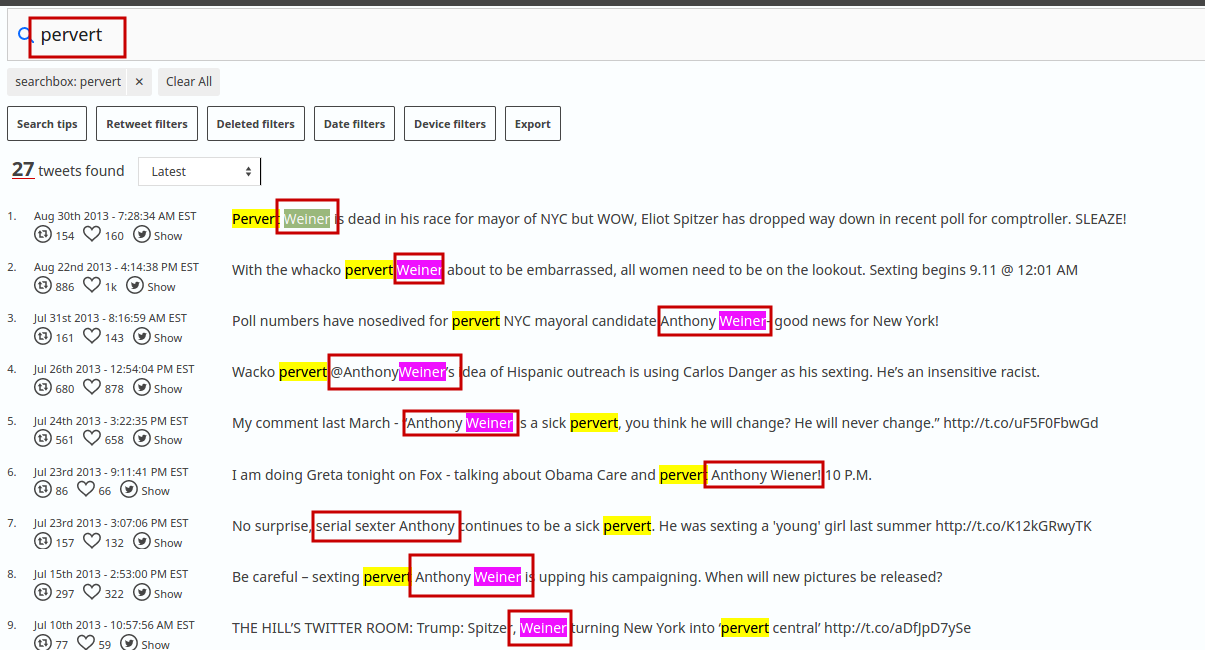Click timestamp 'Jul 23rd 2013 - 9:11:41 PM EST'
The height and width of the screenshot is (650, 1205).
111,472
